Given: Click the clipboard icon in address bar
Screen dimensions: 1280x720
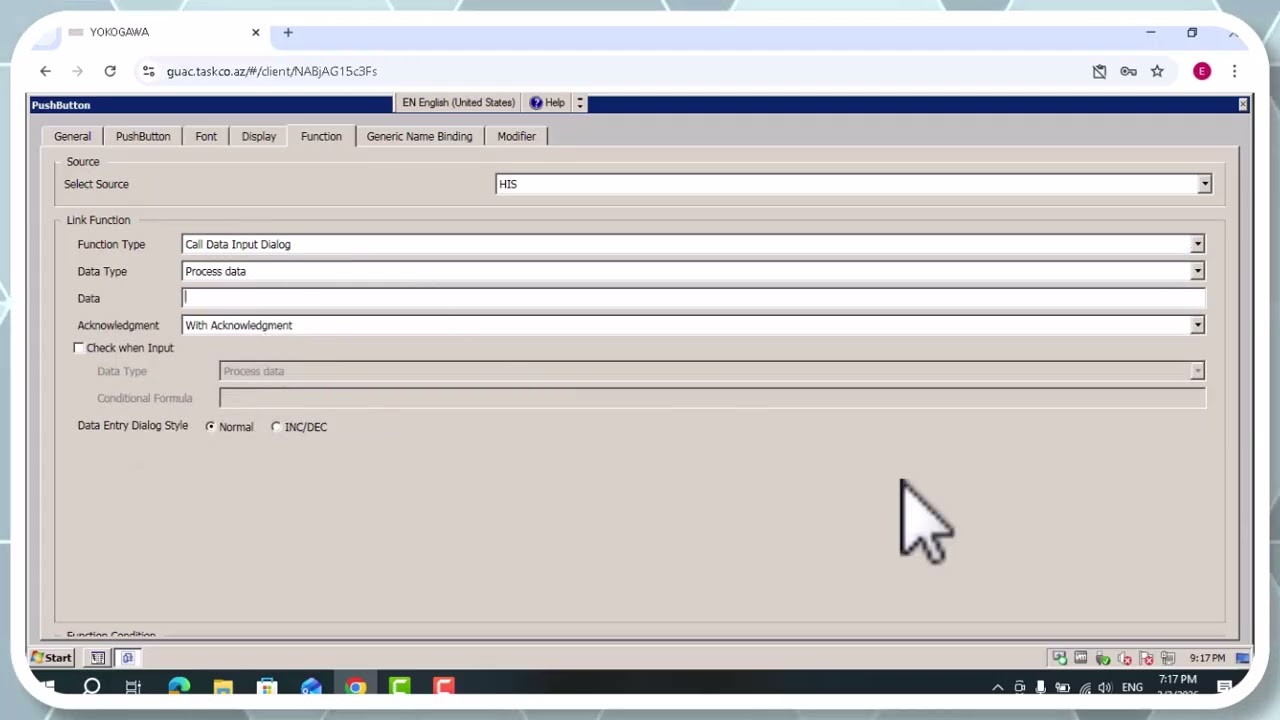Looking at the screenshot, I should [x=1099, y=71].
